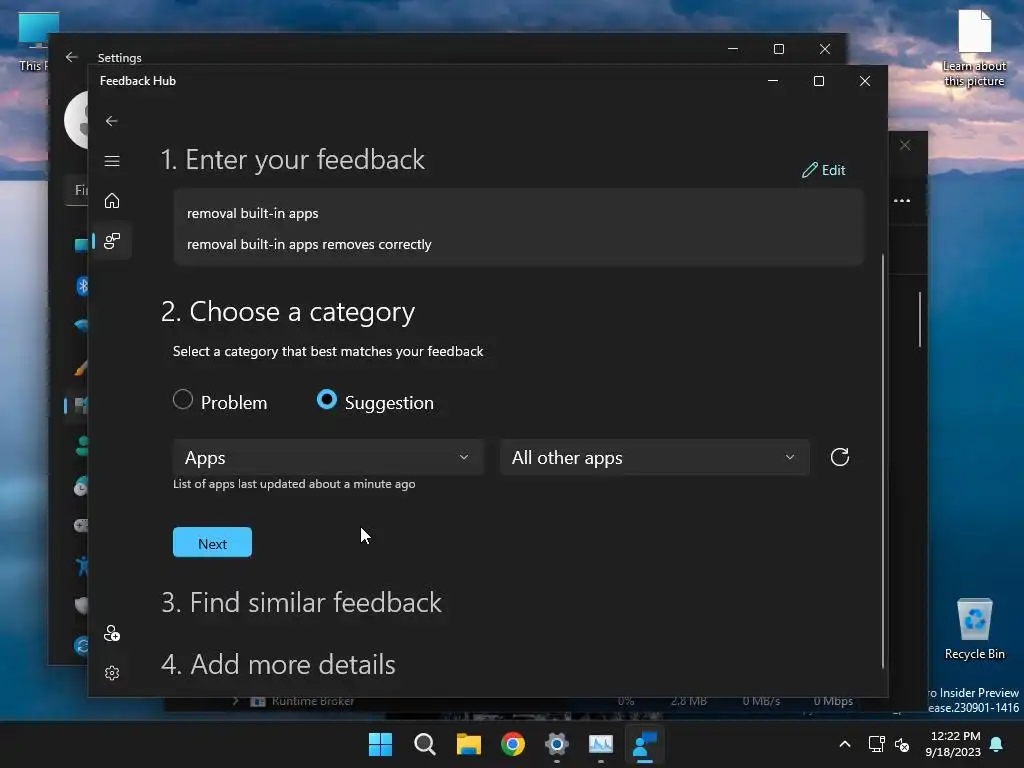Minimize the Feedback Hub window
This screenshot has height=768, width=1024.
[x=773, y=81]
